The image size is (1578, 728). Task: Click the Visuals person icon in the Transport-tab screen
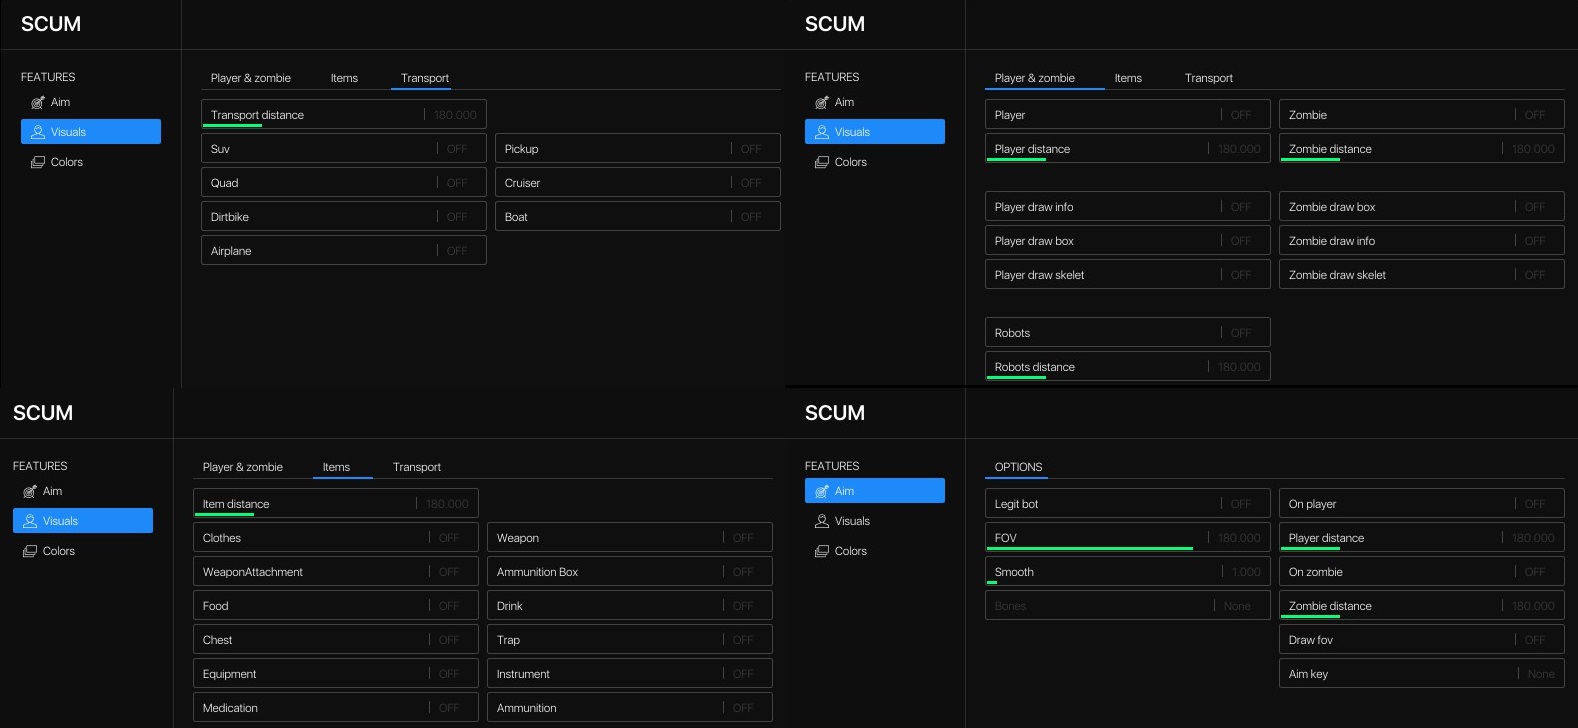click(38, 132)
